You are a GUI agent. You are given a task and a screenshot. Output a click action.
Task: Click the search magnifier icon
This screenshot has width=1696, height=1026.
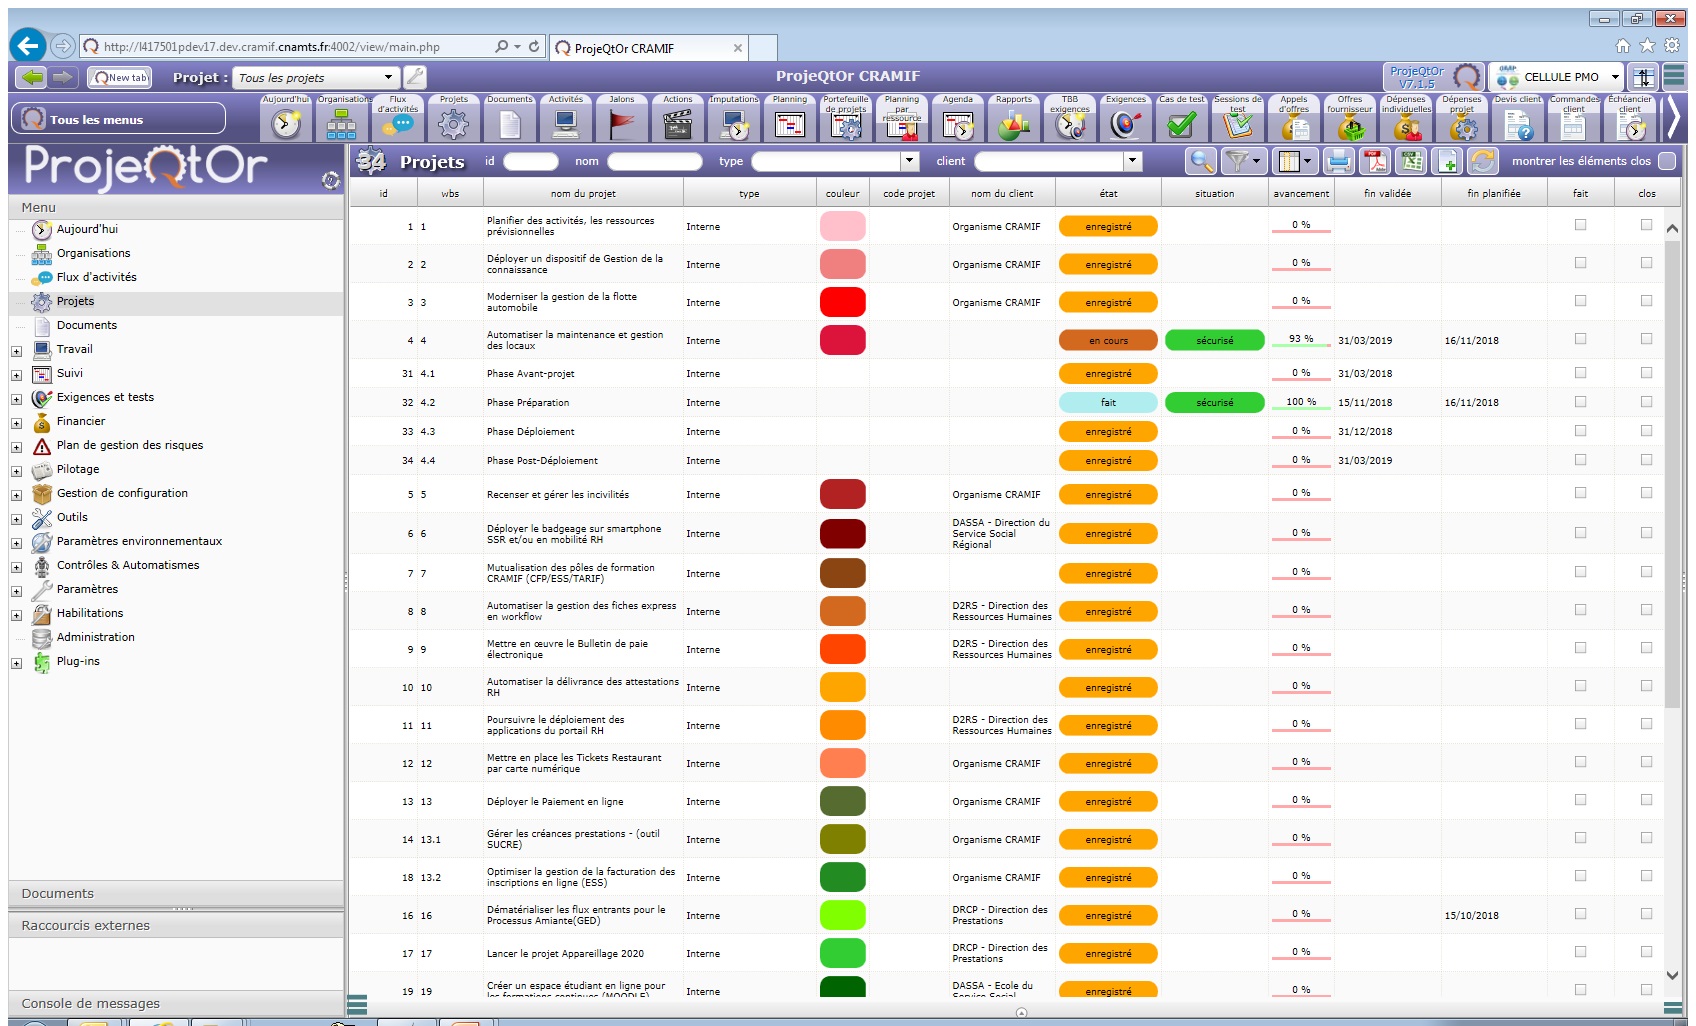point(1201,161)
